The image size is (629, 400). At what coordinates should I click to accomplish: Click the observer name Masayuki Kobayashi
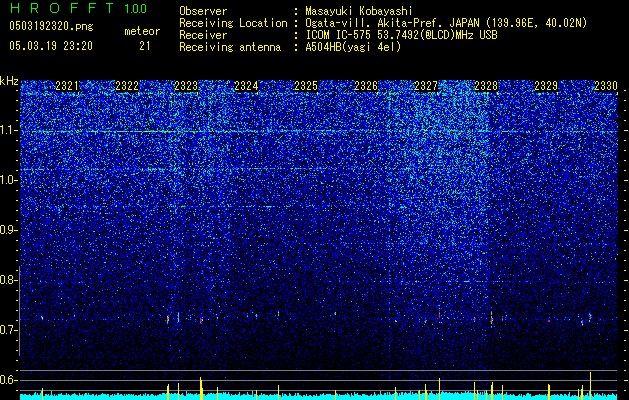coord(359,11)
